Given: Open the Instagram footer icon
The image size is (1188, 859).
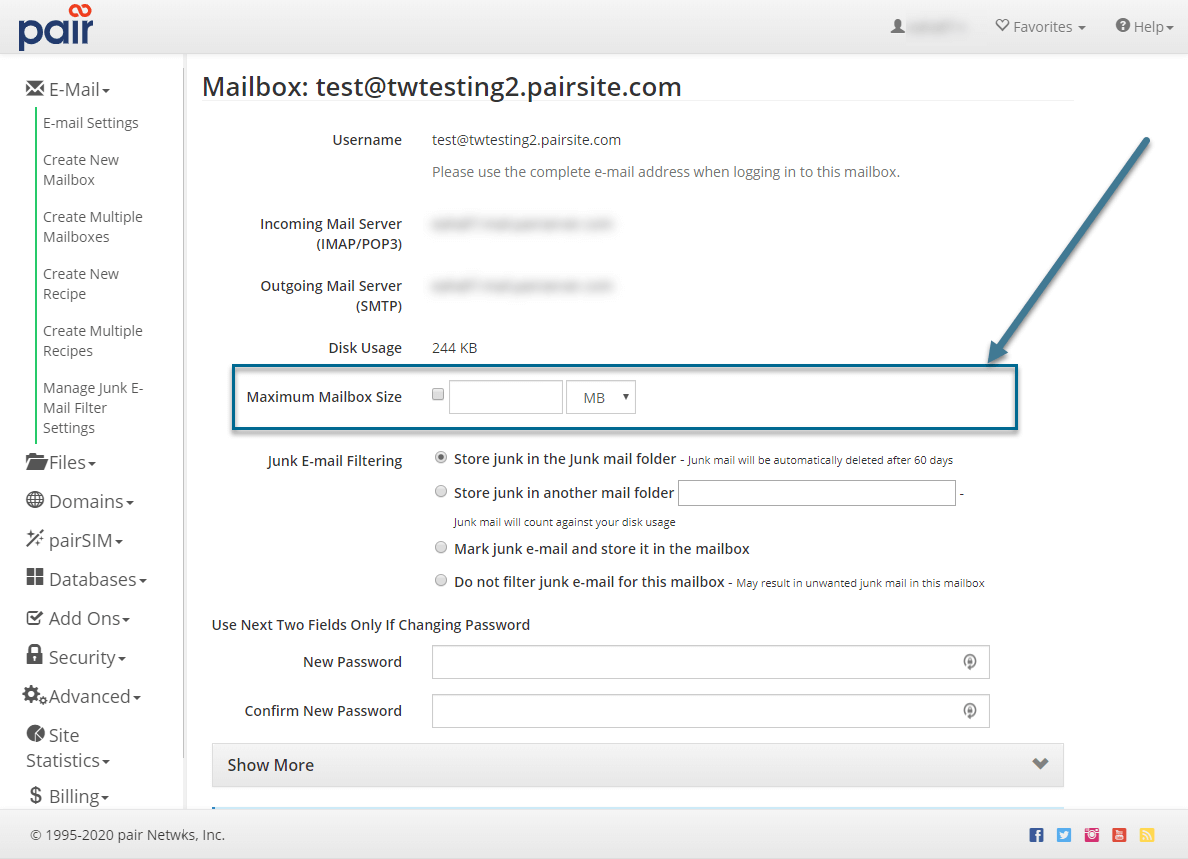Looking at the screenshot, I should pos(1092,834).
